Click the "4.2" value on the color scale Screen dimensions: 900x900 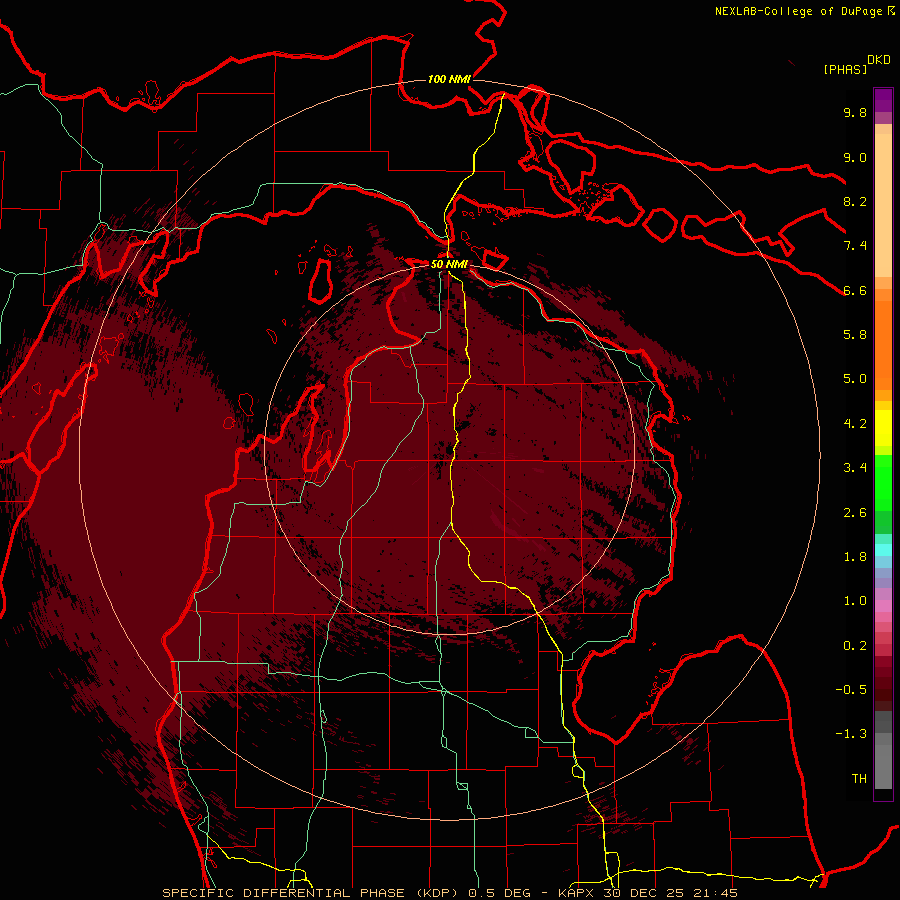point(855,424)
